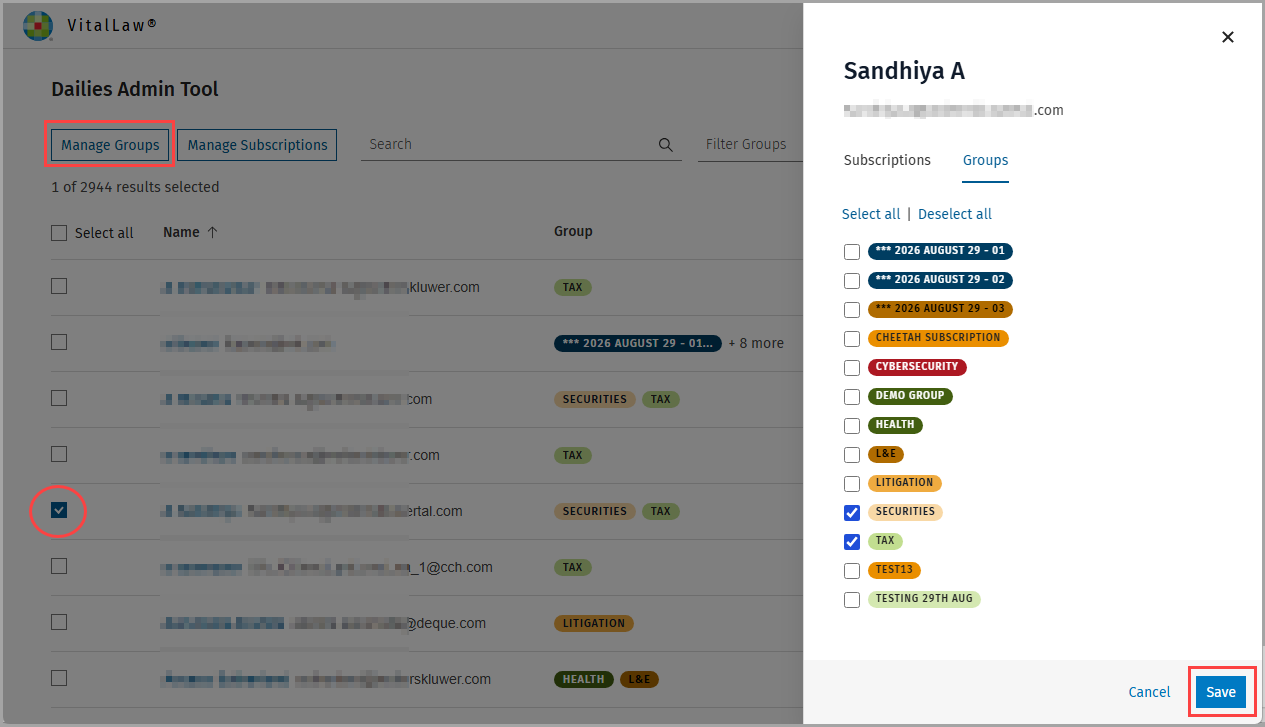Select the row ending _1@cch.com
This screenshot has height=727, width=1265.
pos(59,566)
